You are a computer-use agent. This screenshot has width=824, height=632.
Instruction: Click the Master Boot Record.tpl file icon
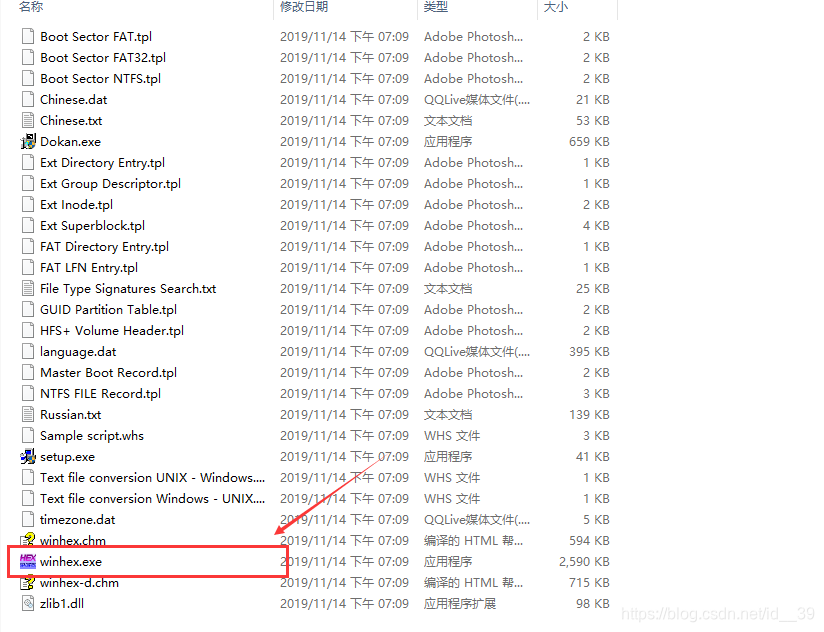(x=28, y=372)
